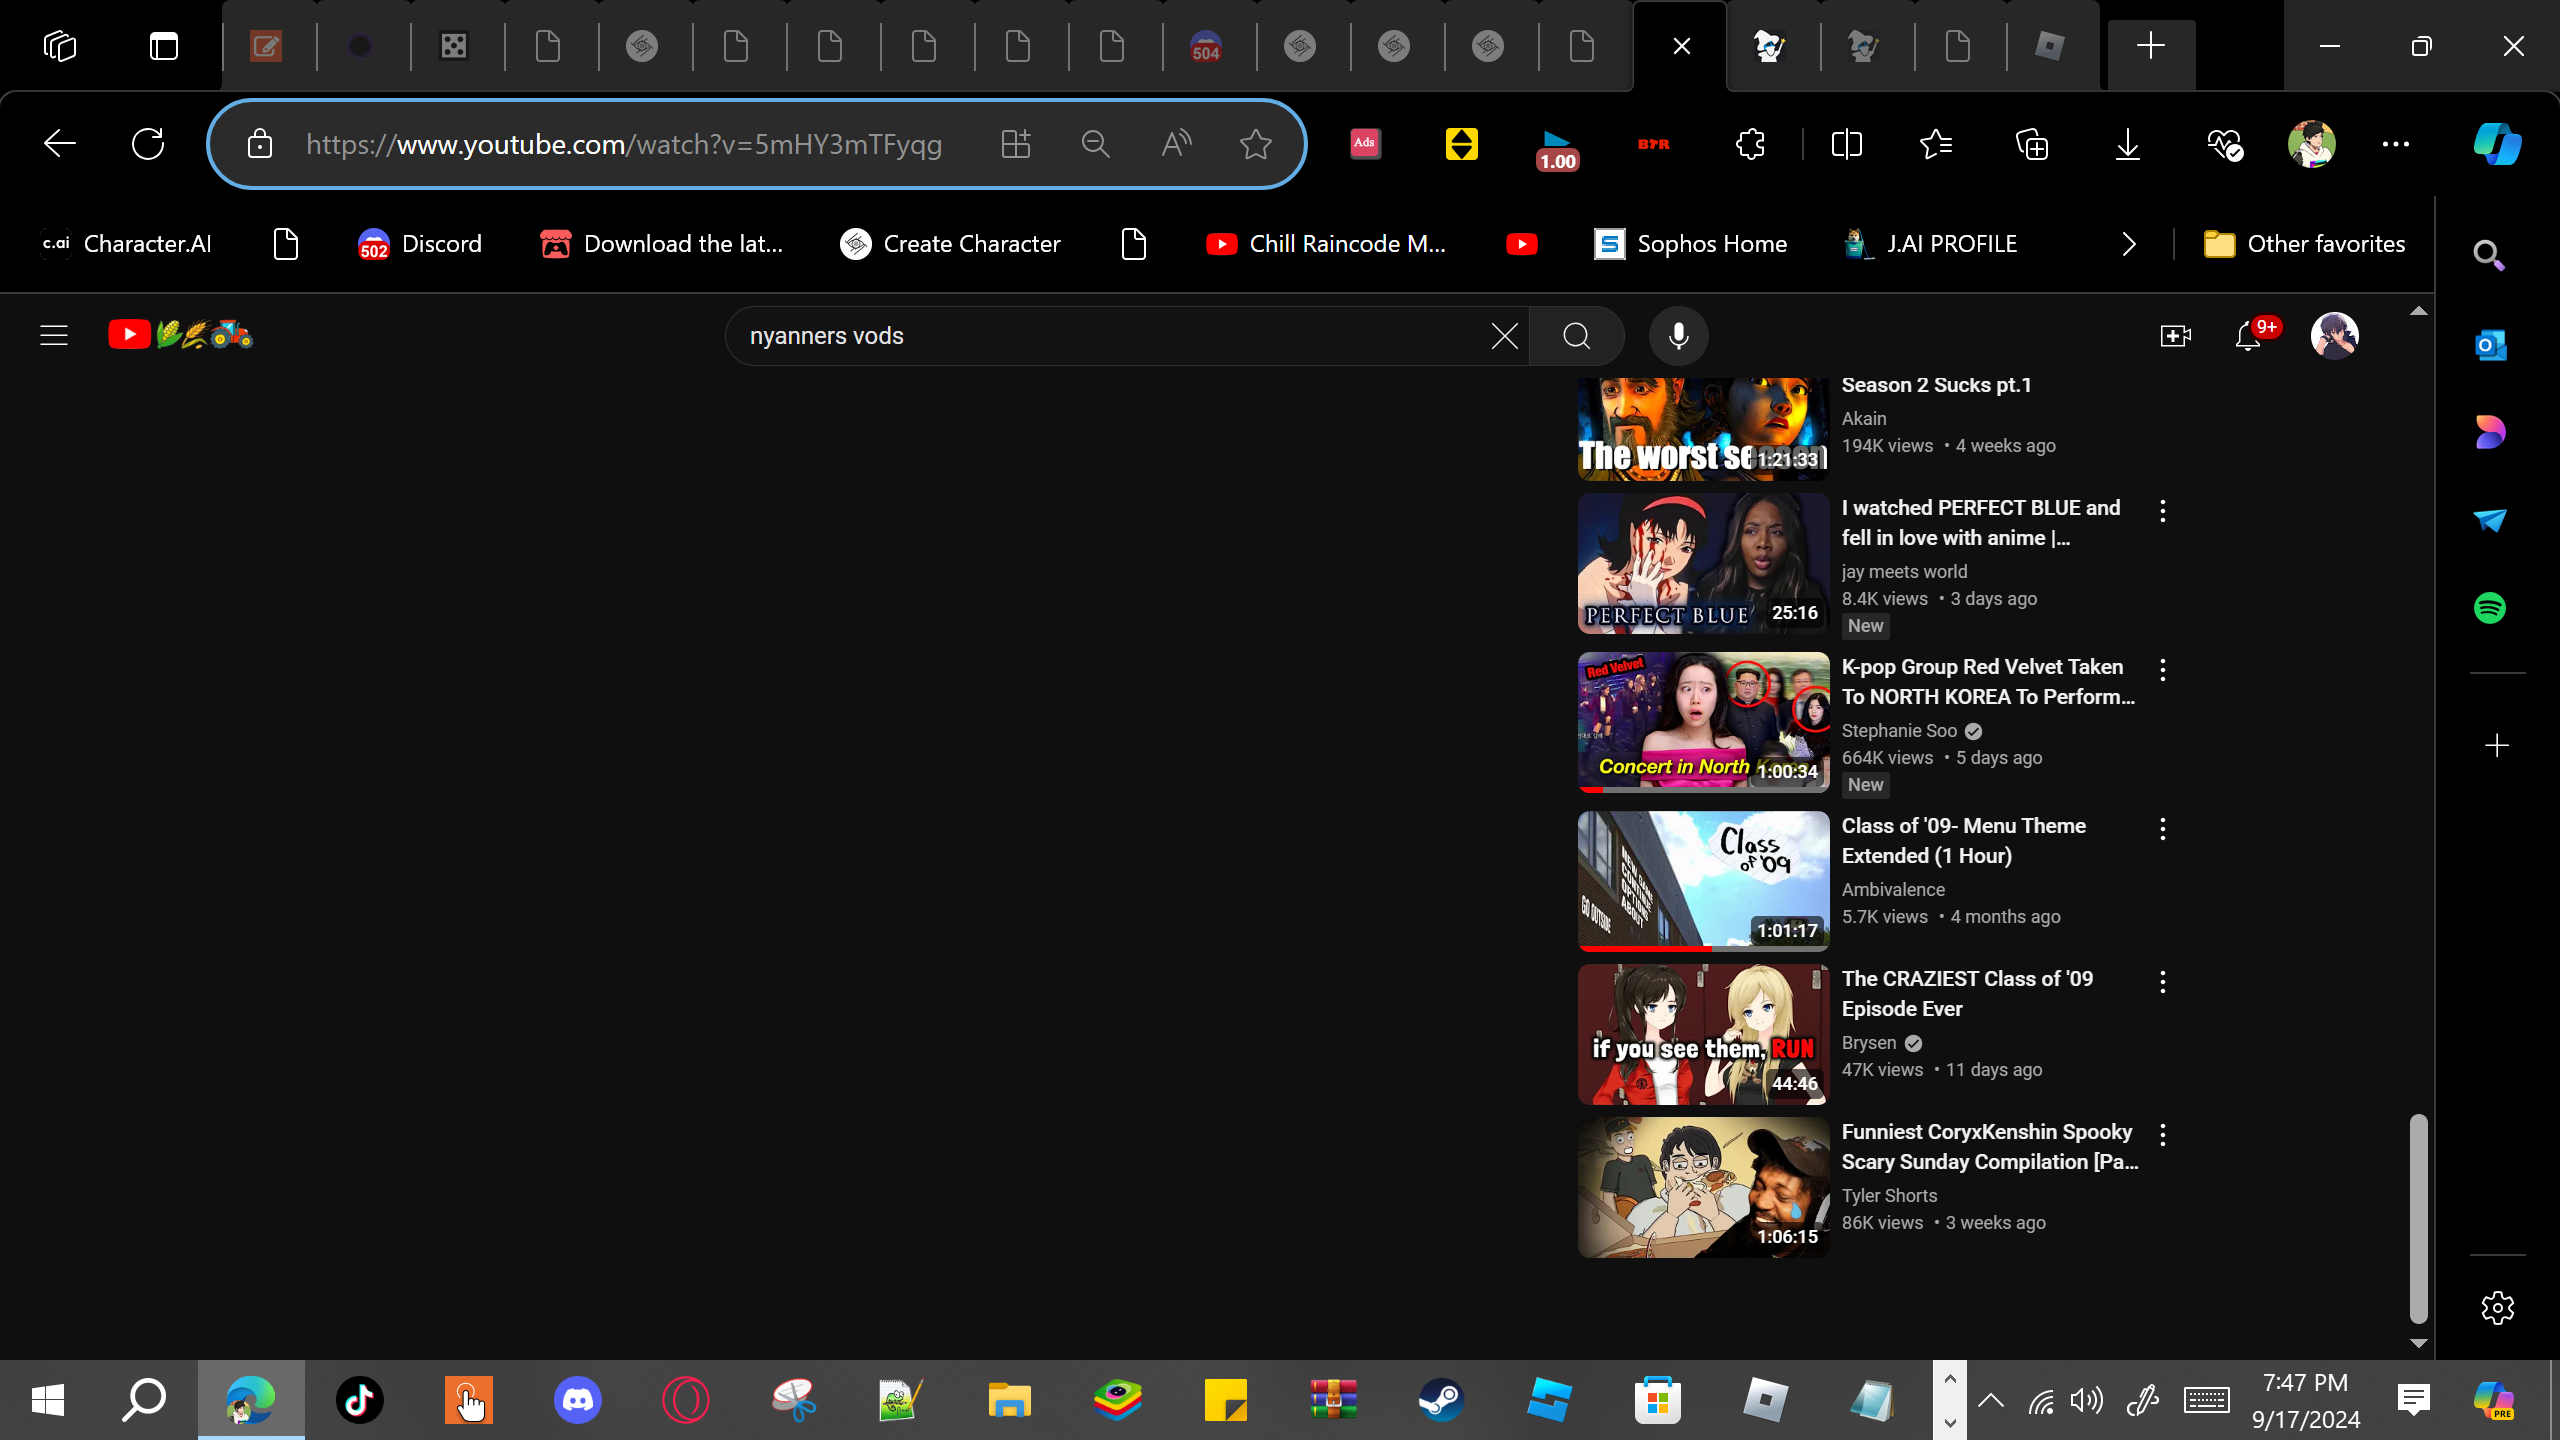Toggle Read aloud in address bar

pyautogui.click(x=1176, y=144)
